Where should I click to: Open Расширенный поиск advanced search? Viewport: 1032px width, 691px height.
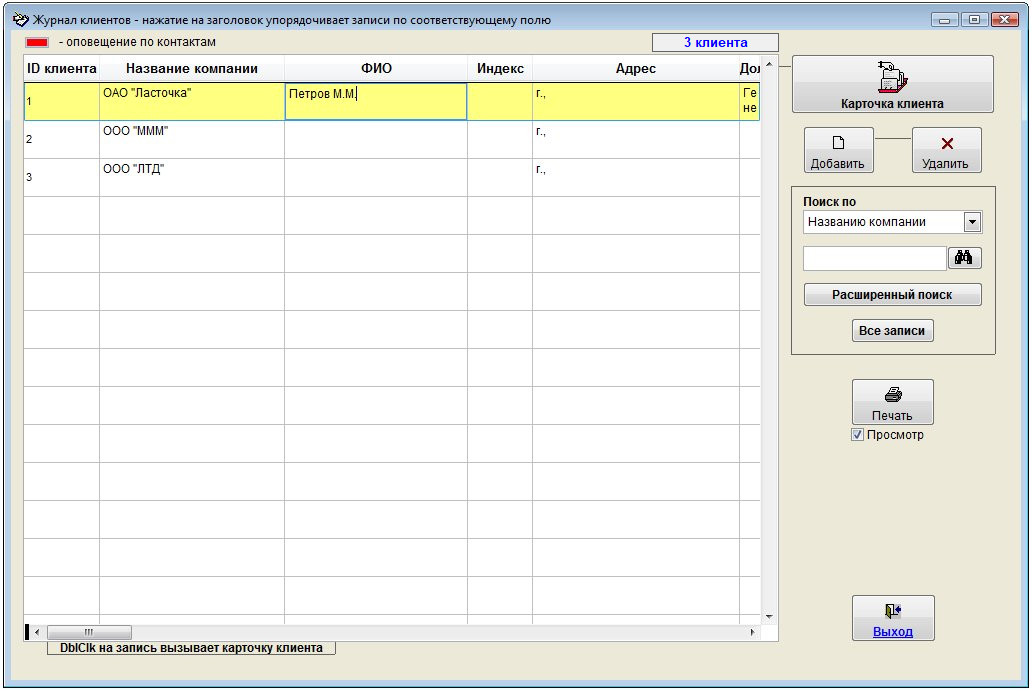point(892,295)
